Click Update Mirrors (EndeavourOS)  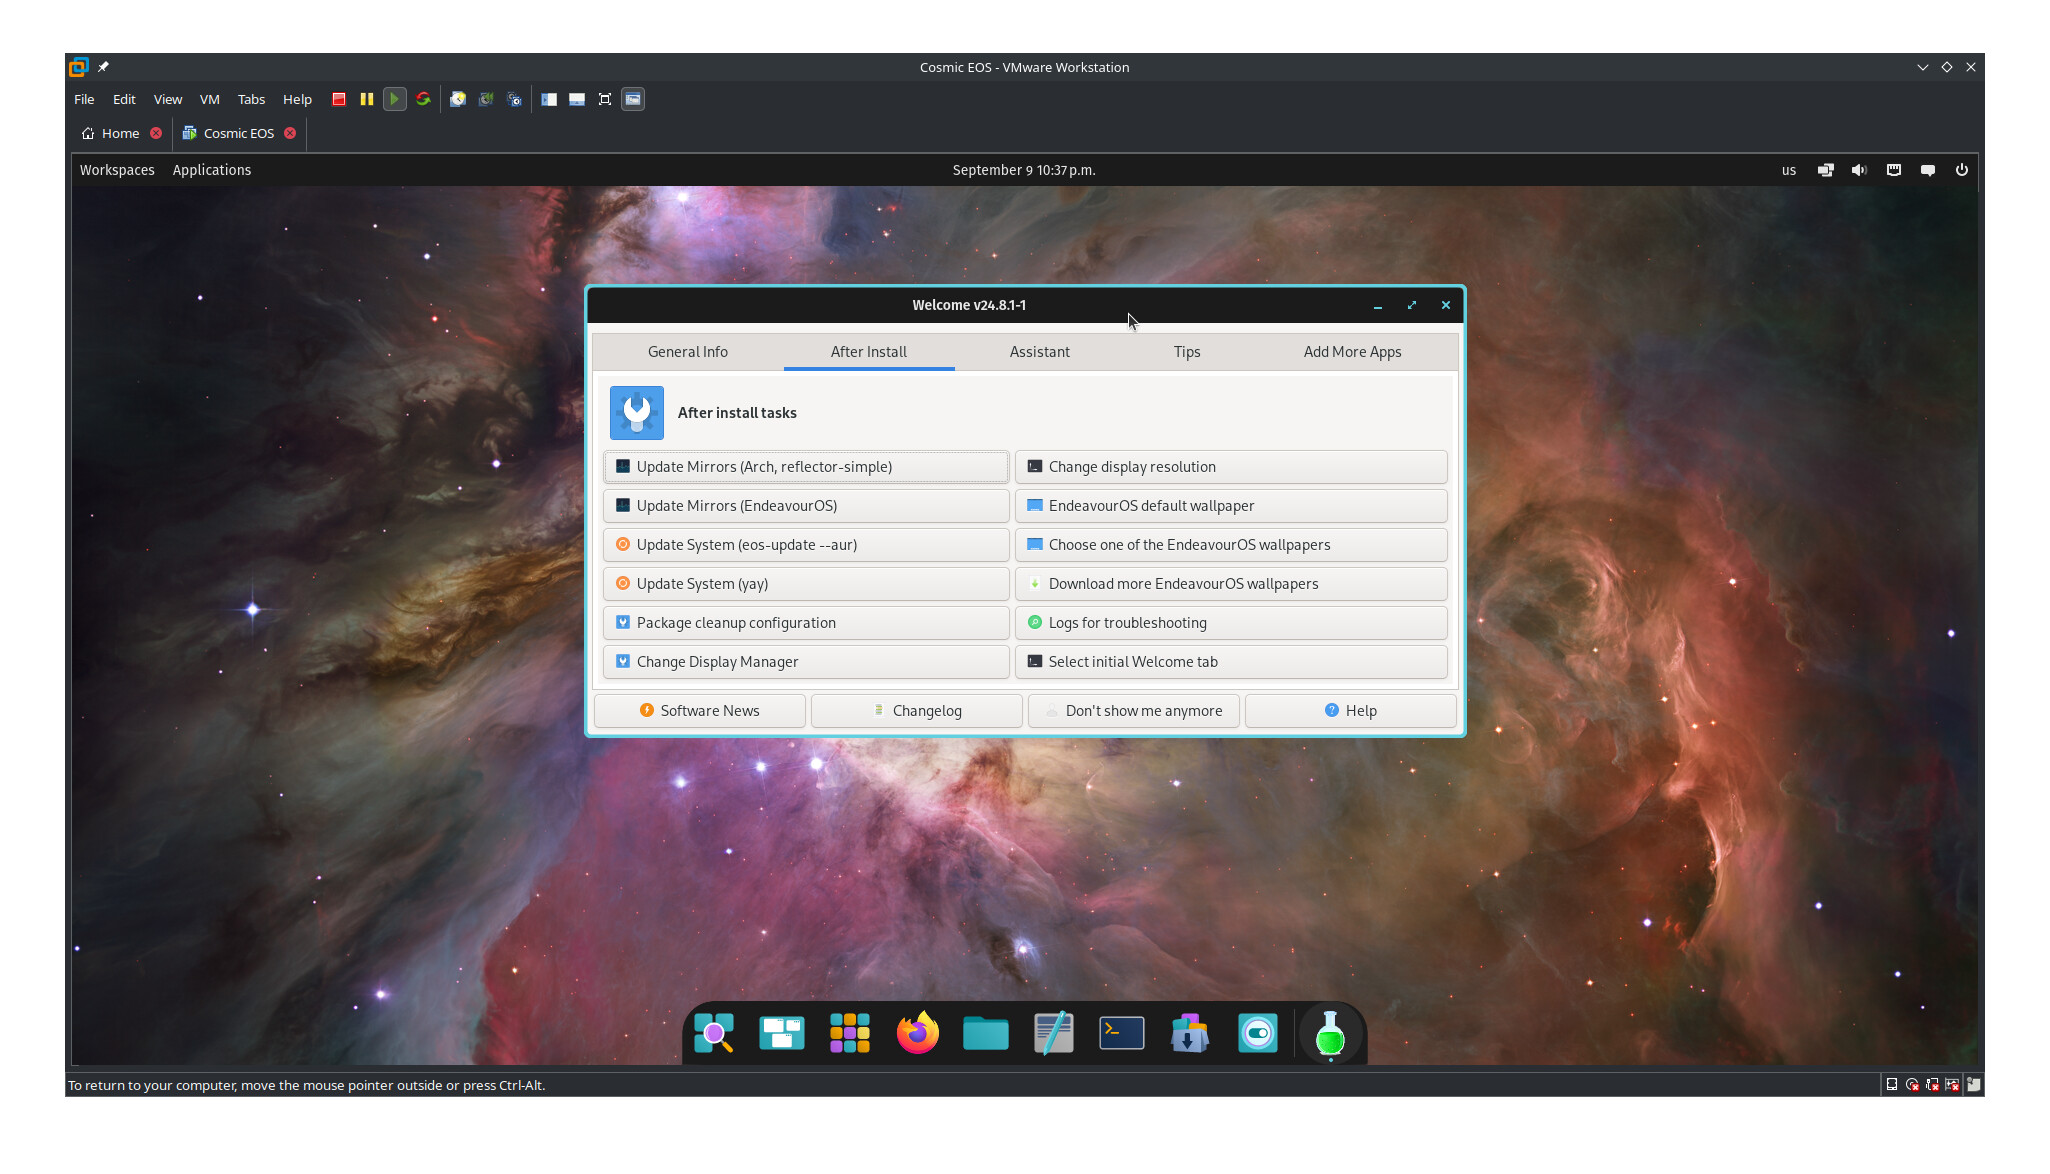pos(806,506)
